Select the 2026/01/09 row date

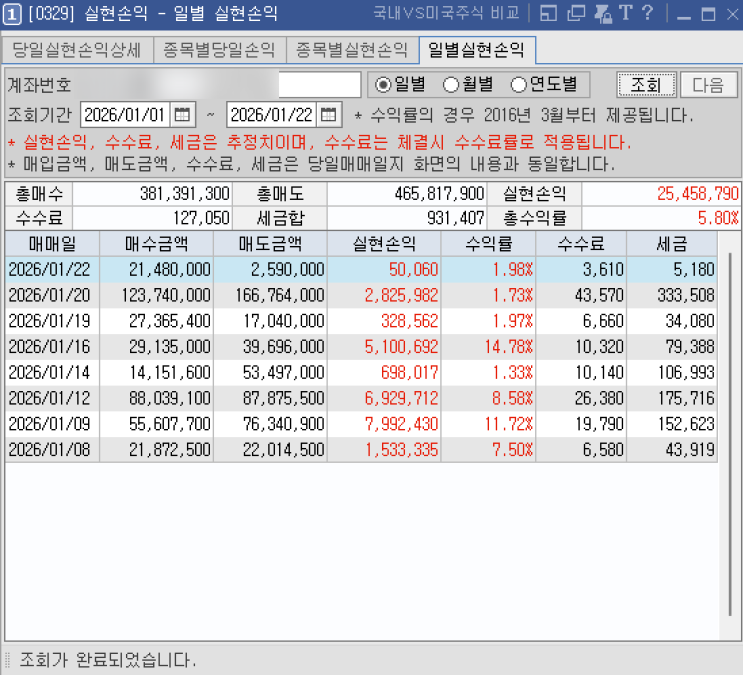(x=50, y=424)
